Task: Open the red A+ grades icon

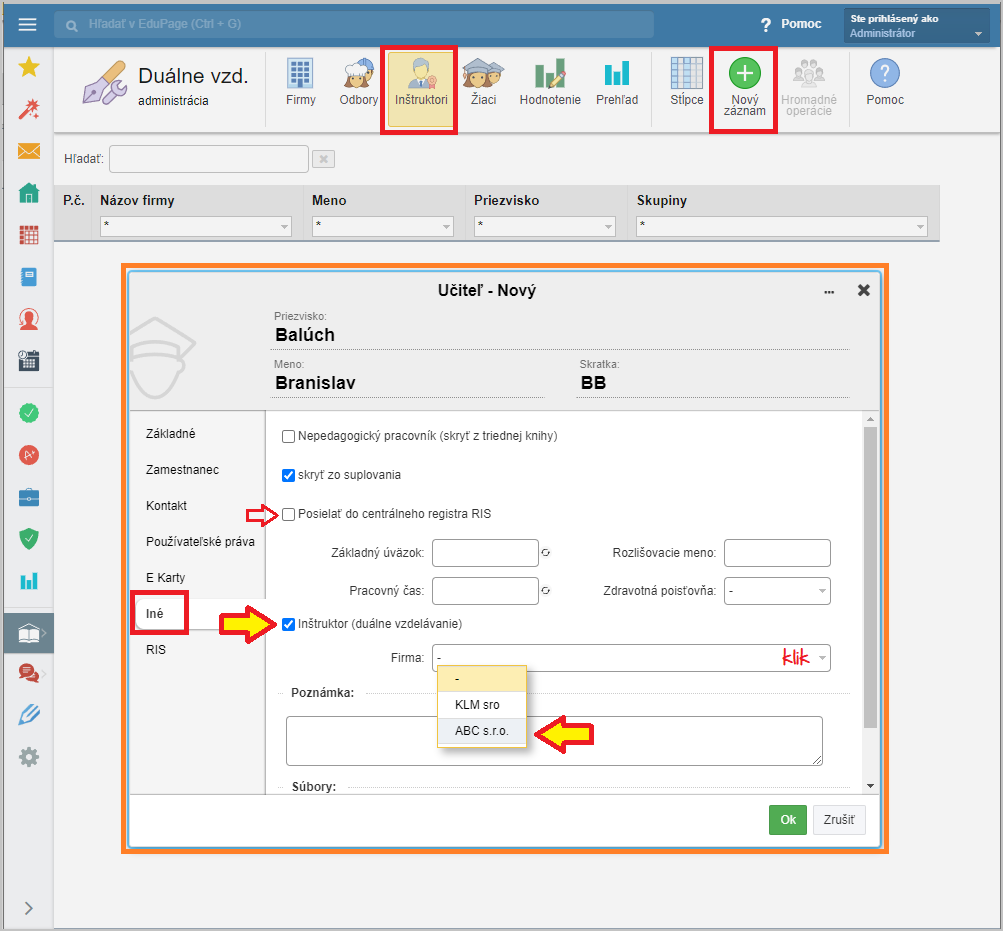Action: coord(29,455)
